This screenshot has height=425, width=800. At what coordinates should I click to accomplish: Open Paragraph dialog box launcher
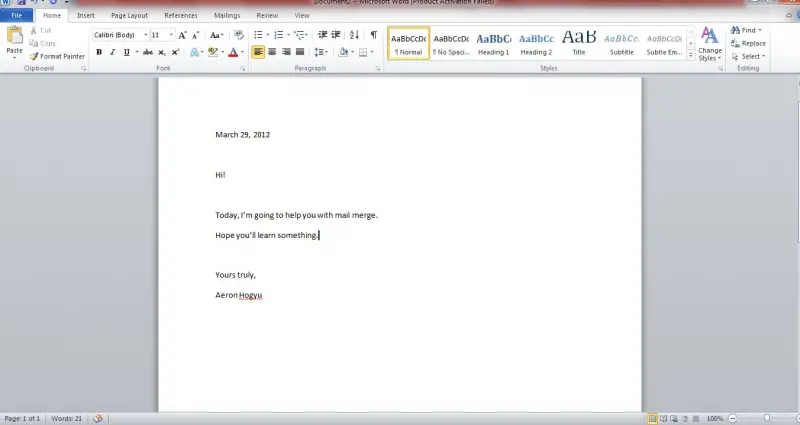coord(378,68)
